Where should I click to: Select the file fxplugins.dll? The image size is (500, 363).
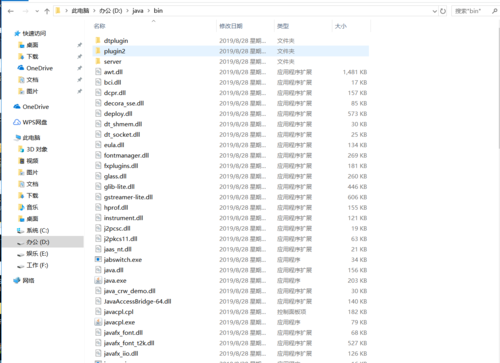click(121, 166)
